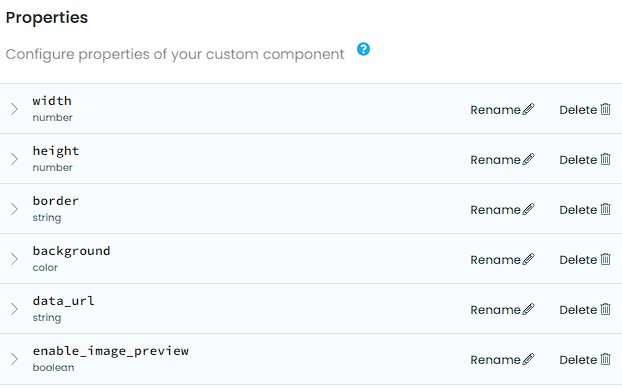622x388 pixels.
Task: Expand the width property chevron
Action: click(14, 109)
